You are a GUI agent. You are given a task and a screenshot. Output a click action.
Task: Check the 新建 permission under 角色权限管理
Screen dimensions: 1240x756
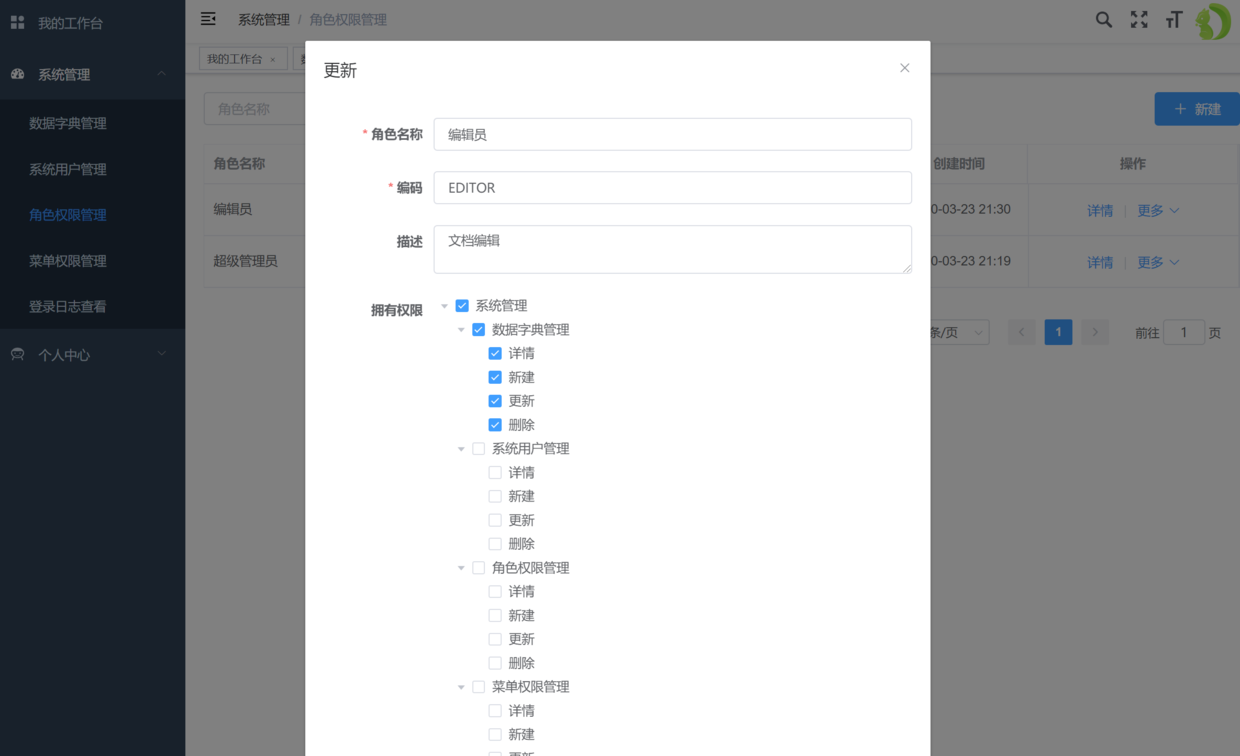[494, 615]
